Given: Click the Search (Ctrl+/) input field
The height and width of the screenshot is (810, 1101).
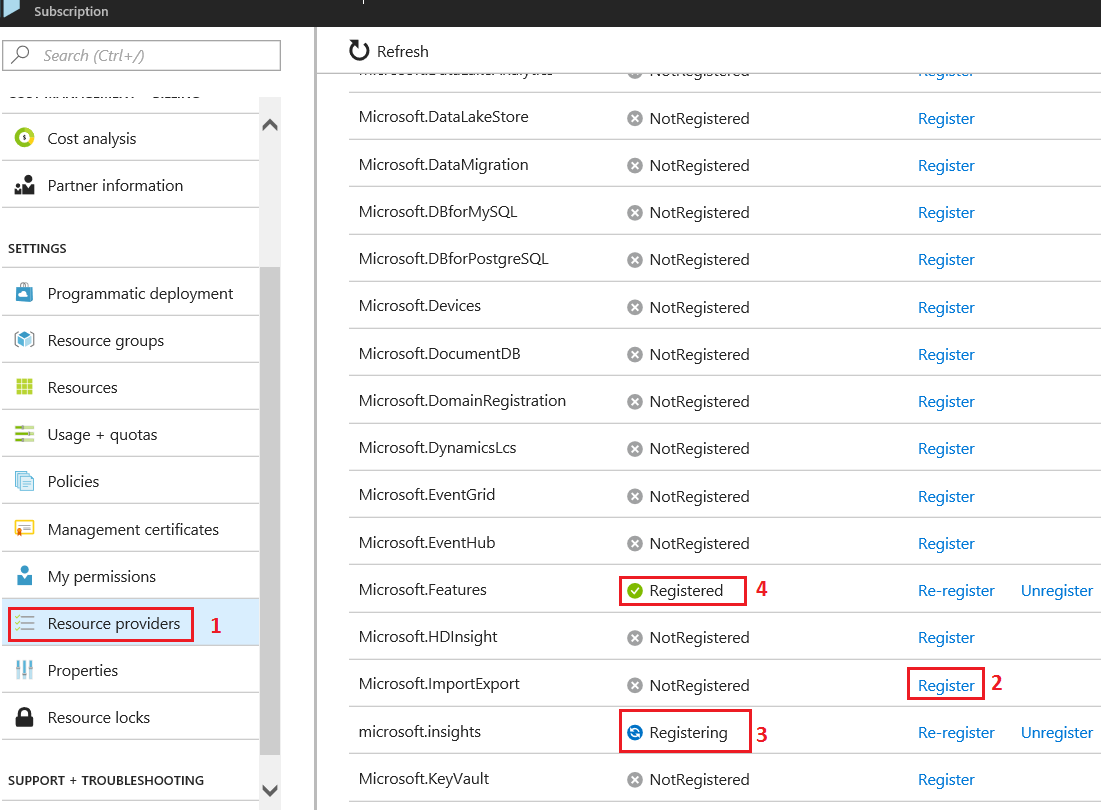Looking at the screenshot, I should (141, 55).
